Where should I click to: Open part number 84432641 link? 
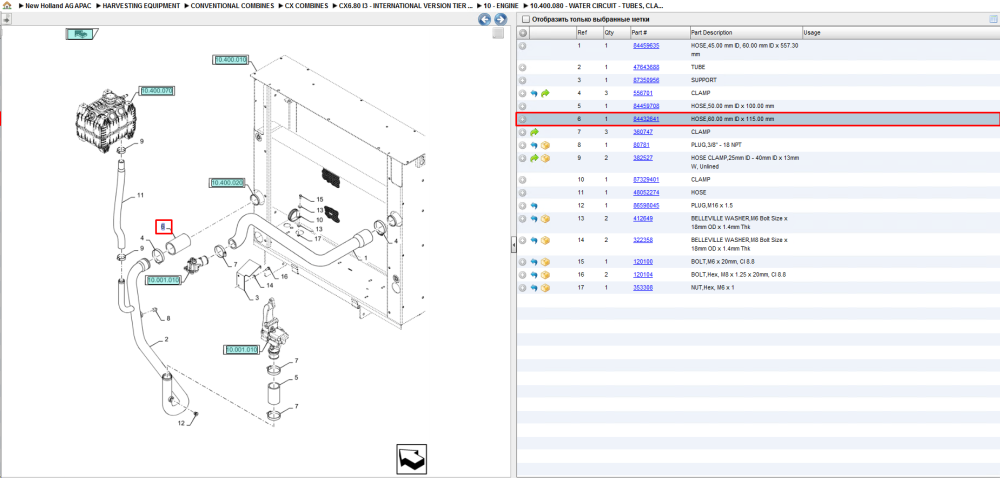(646, 119)
